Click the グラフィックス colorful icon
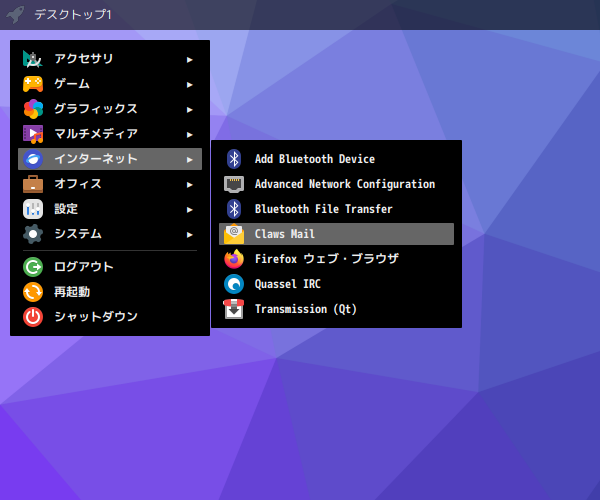Image resolution: width=600 pixels, height=500 pixels. pos(33,109)
